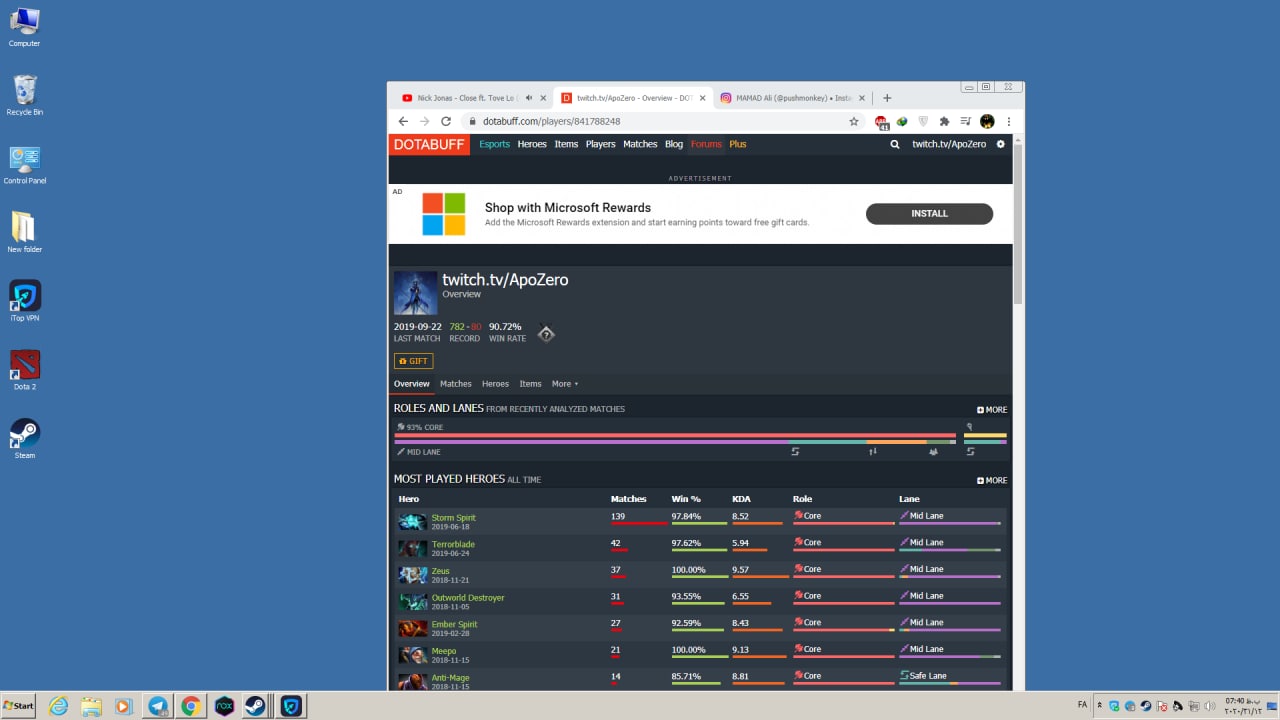This screenshot has width=1280, height=720.
Task: Open Telegram from the taskbar
Action: tap(158, 706)
